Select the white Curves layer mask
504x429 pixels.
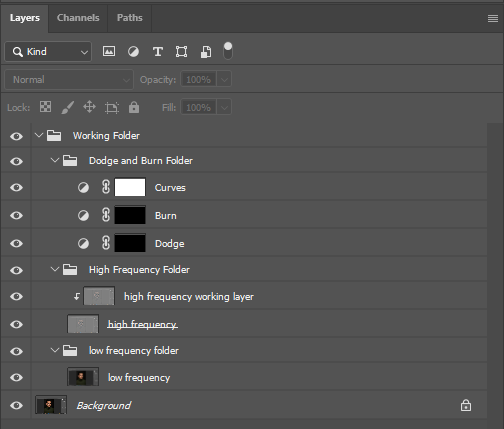pyautogui.click(x=130, y=187)
